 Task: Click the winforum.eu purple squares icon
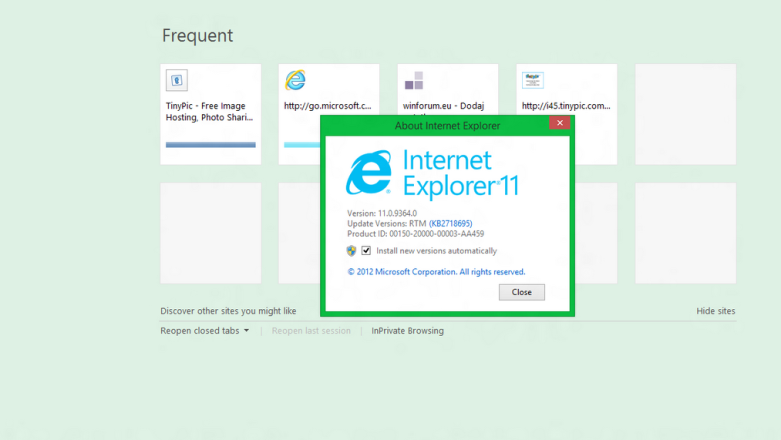[x=414, y=80]
